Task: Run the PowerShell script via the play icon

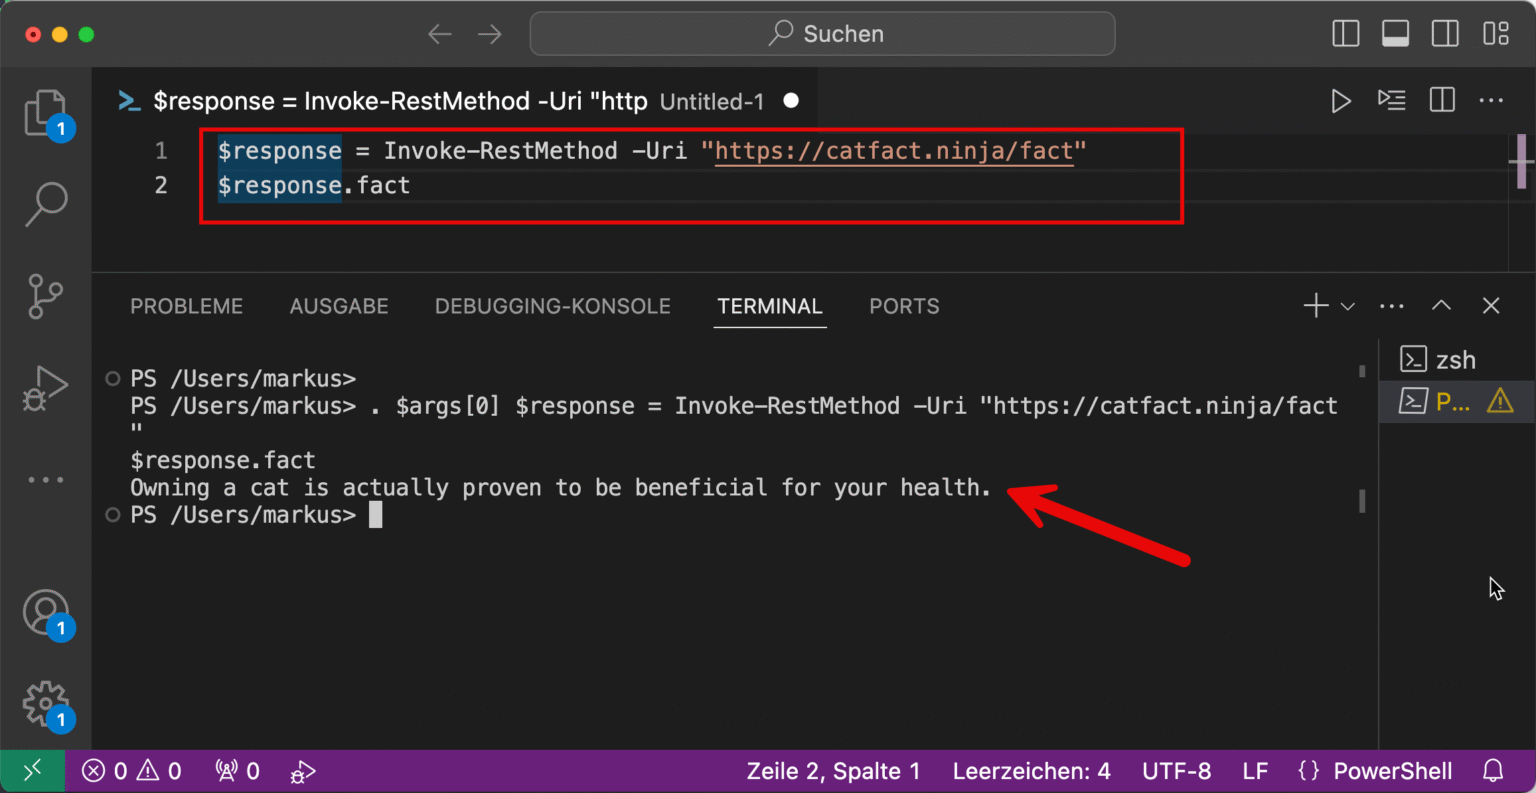Action: pyautogui.click(x=1341, y=100)
